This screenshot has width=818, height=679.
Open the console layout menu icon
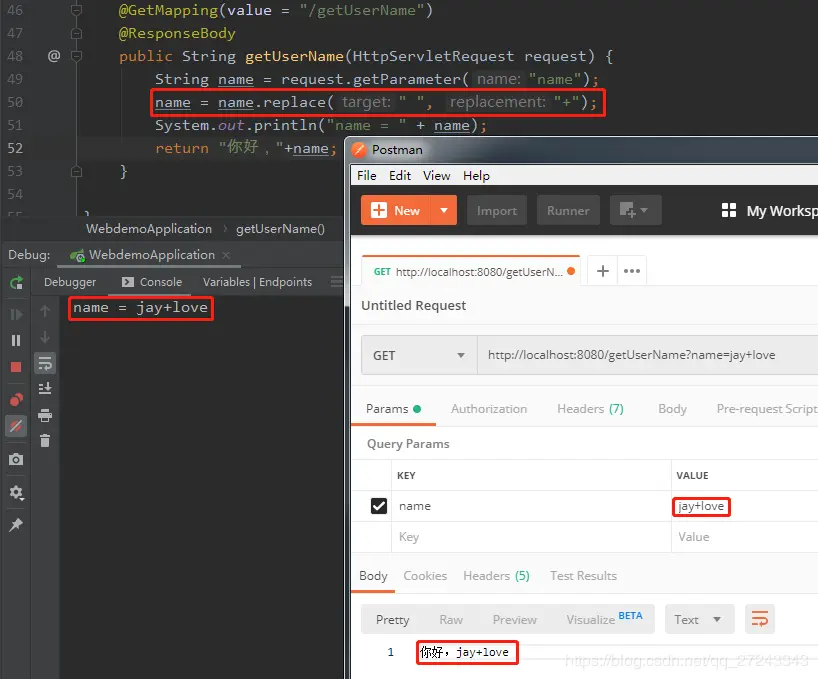point(336,282)
